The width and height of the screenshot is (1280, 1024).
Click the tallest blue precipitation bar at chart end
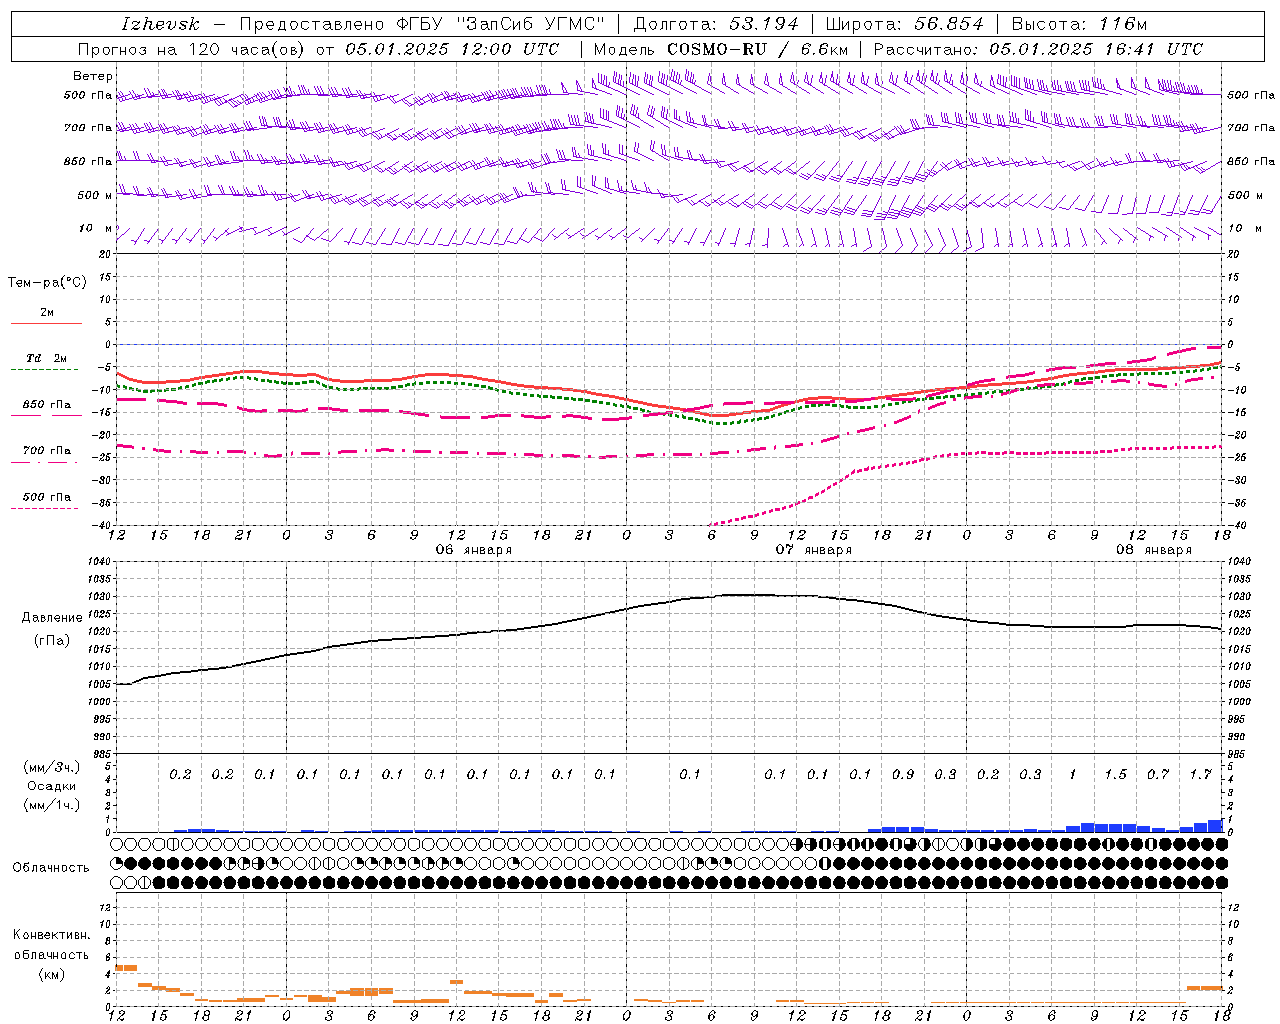click(x=1215, y=826)
